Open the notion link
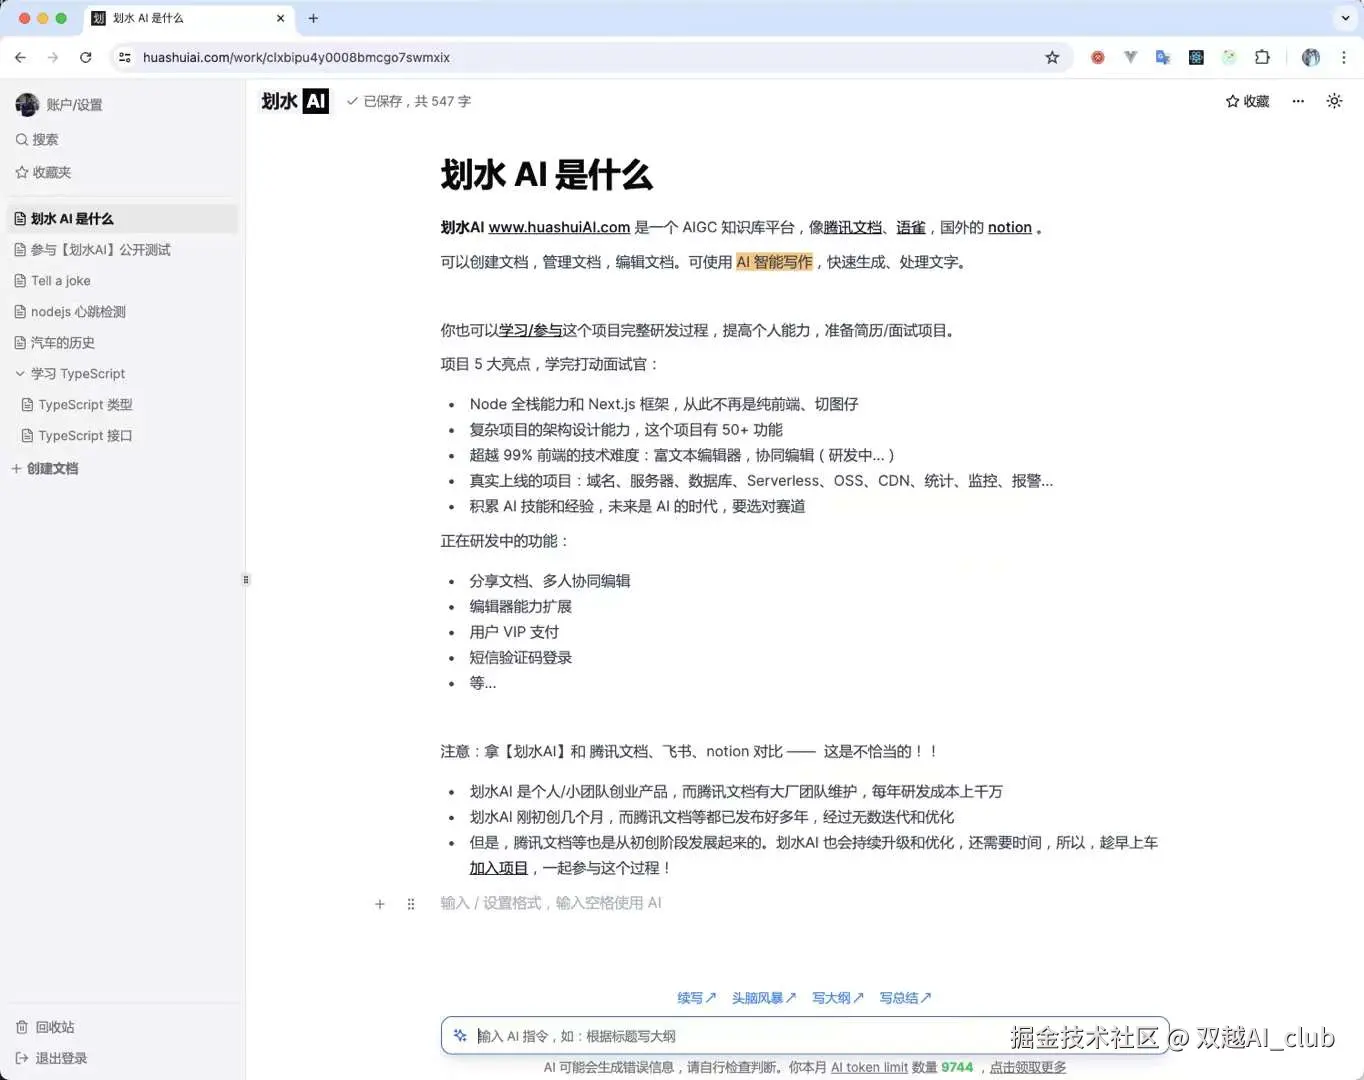 click(x=1010, y=227)
